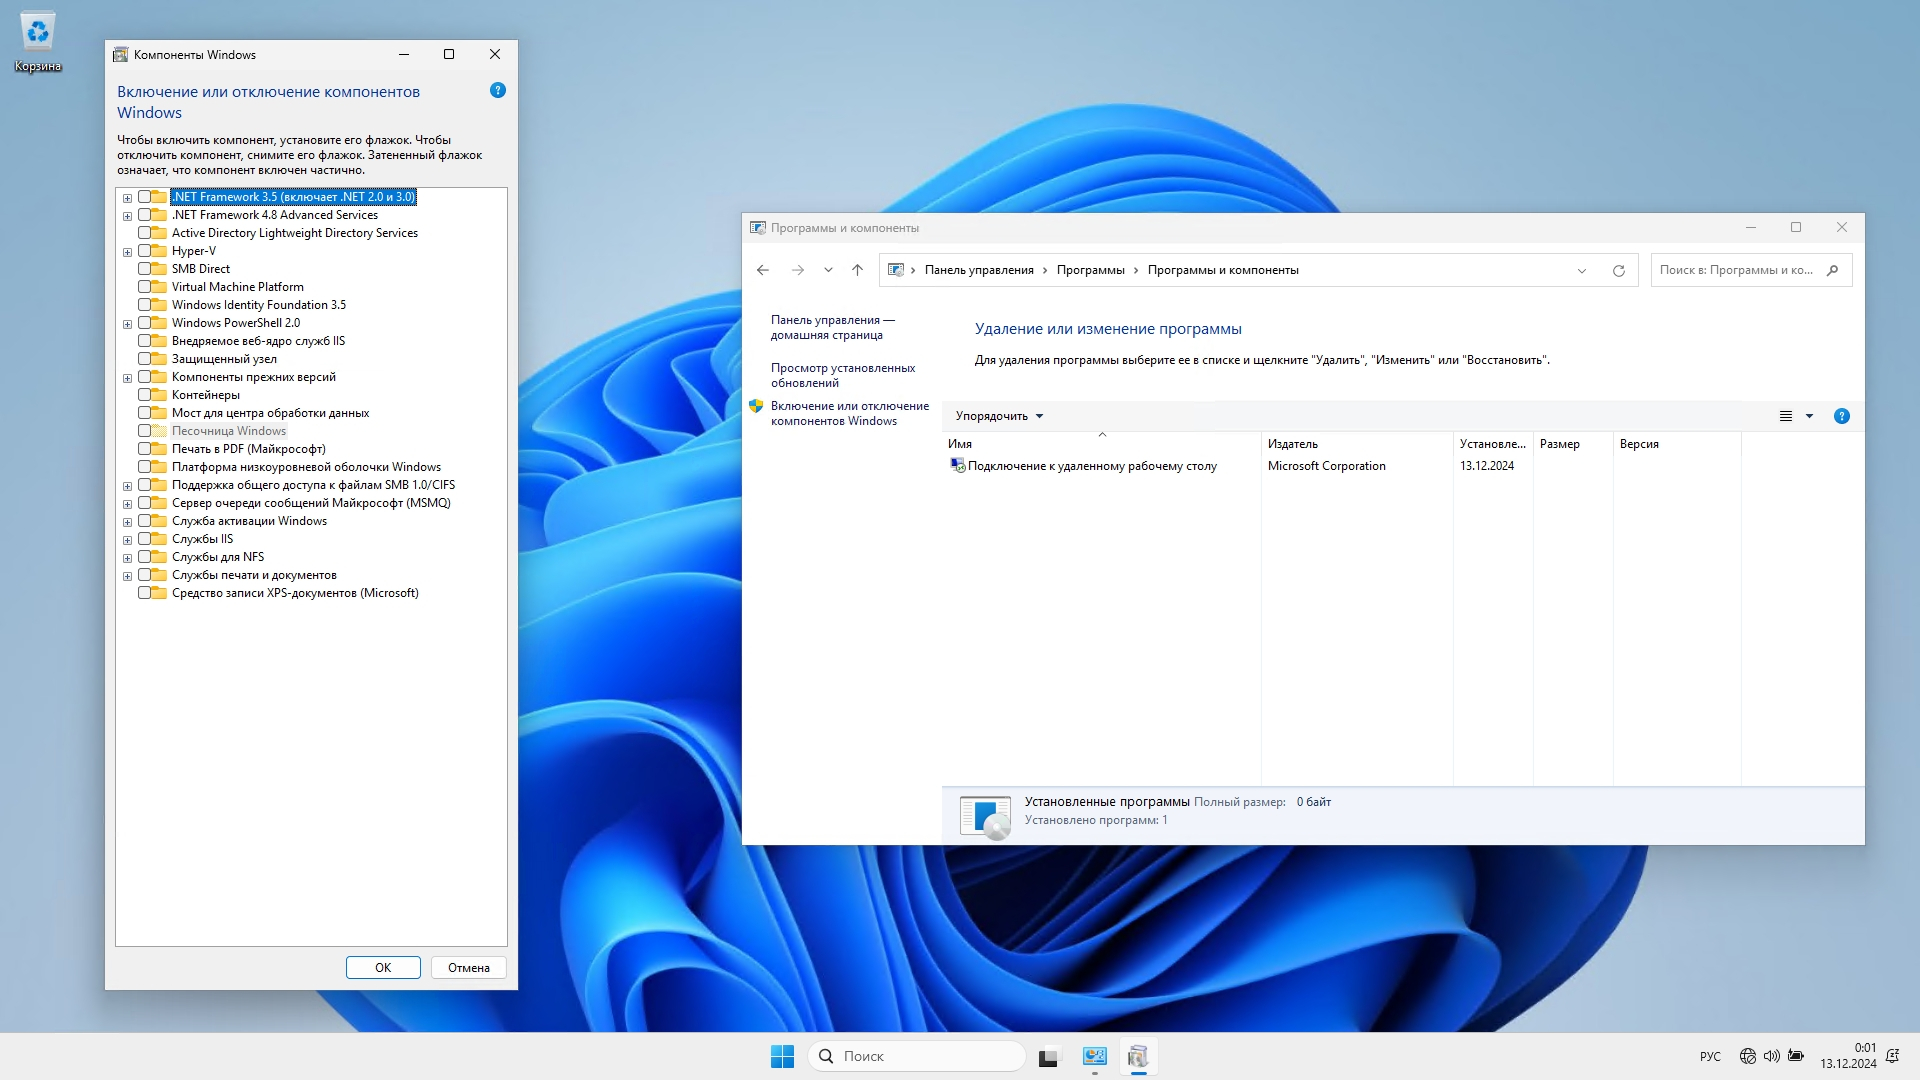Open the view options dropdown arrow
This screenshot has height=1080, width=1920.
point(1809,416)
